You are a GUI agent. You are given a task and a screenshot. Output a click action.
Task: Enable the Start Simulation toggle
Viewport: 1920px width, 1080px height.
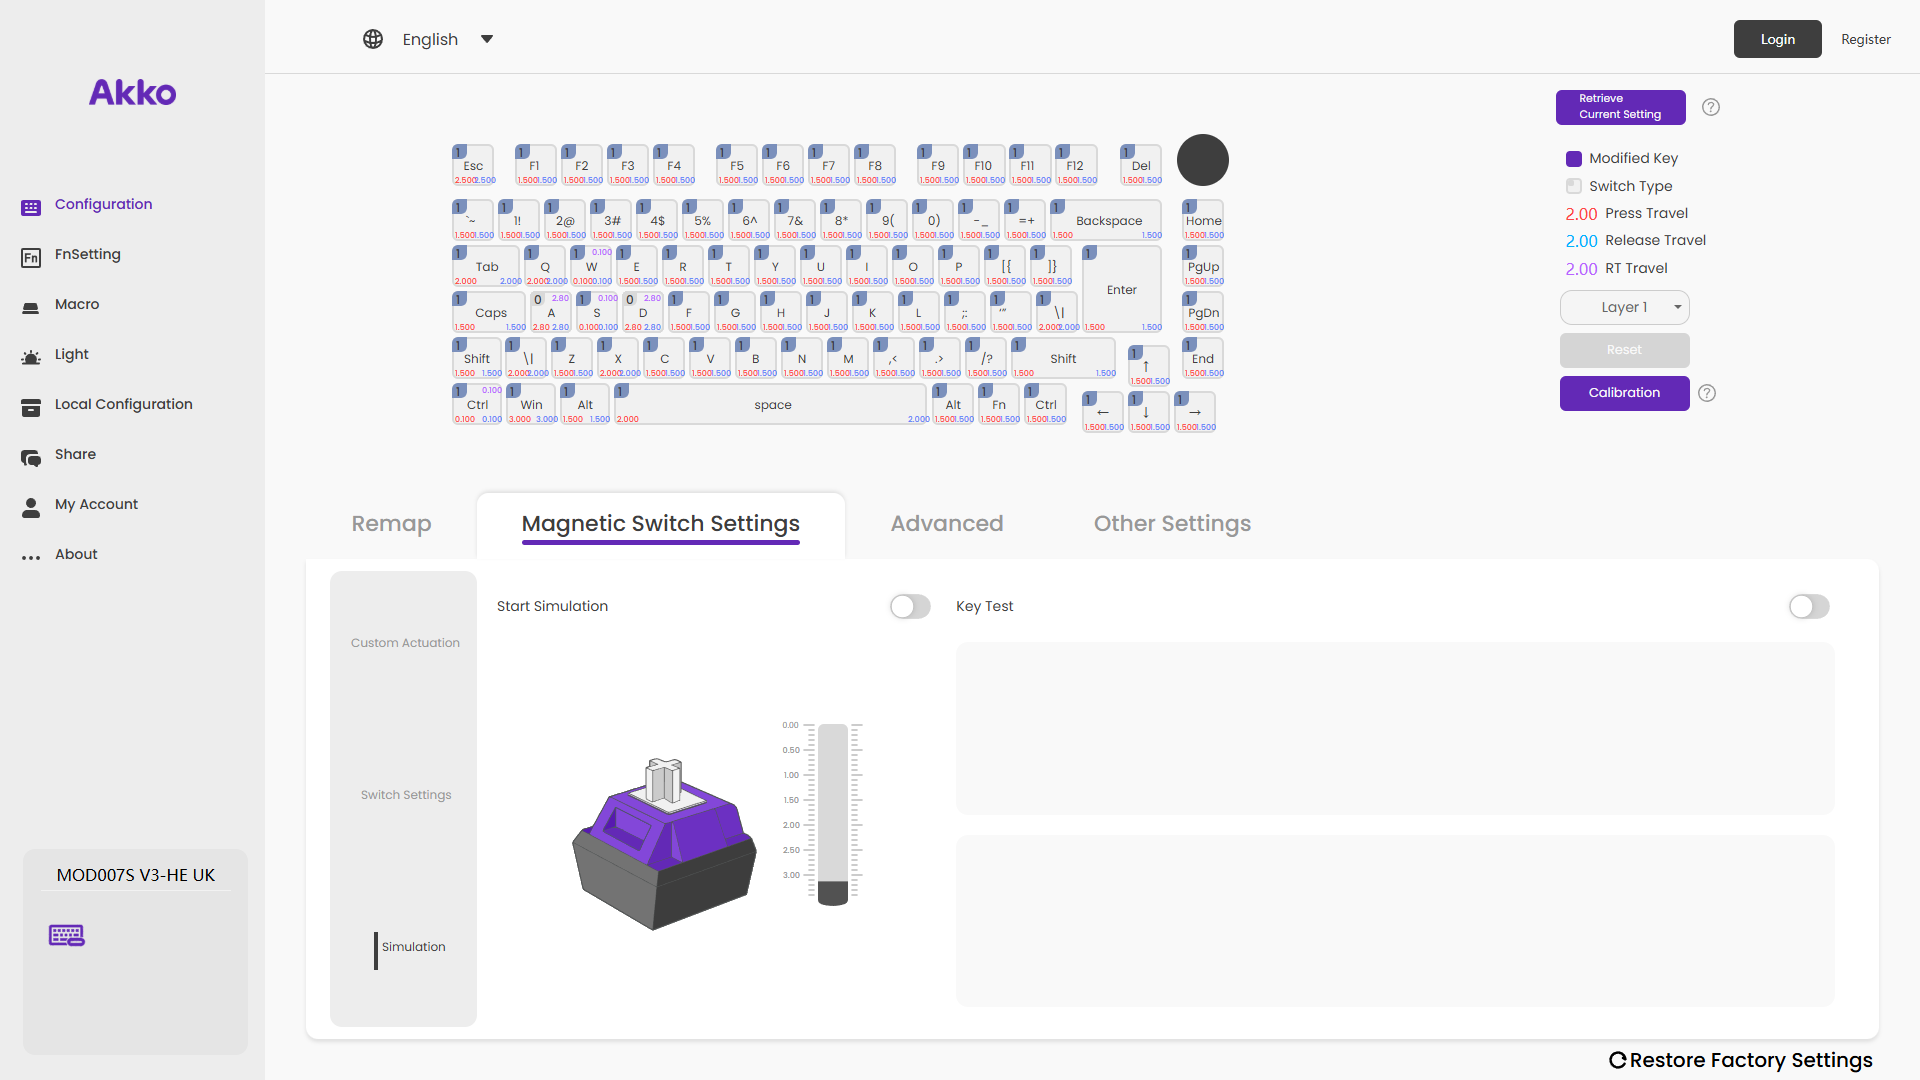(910, 606)
